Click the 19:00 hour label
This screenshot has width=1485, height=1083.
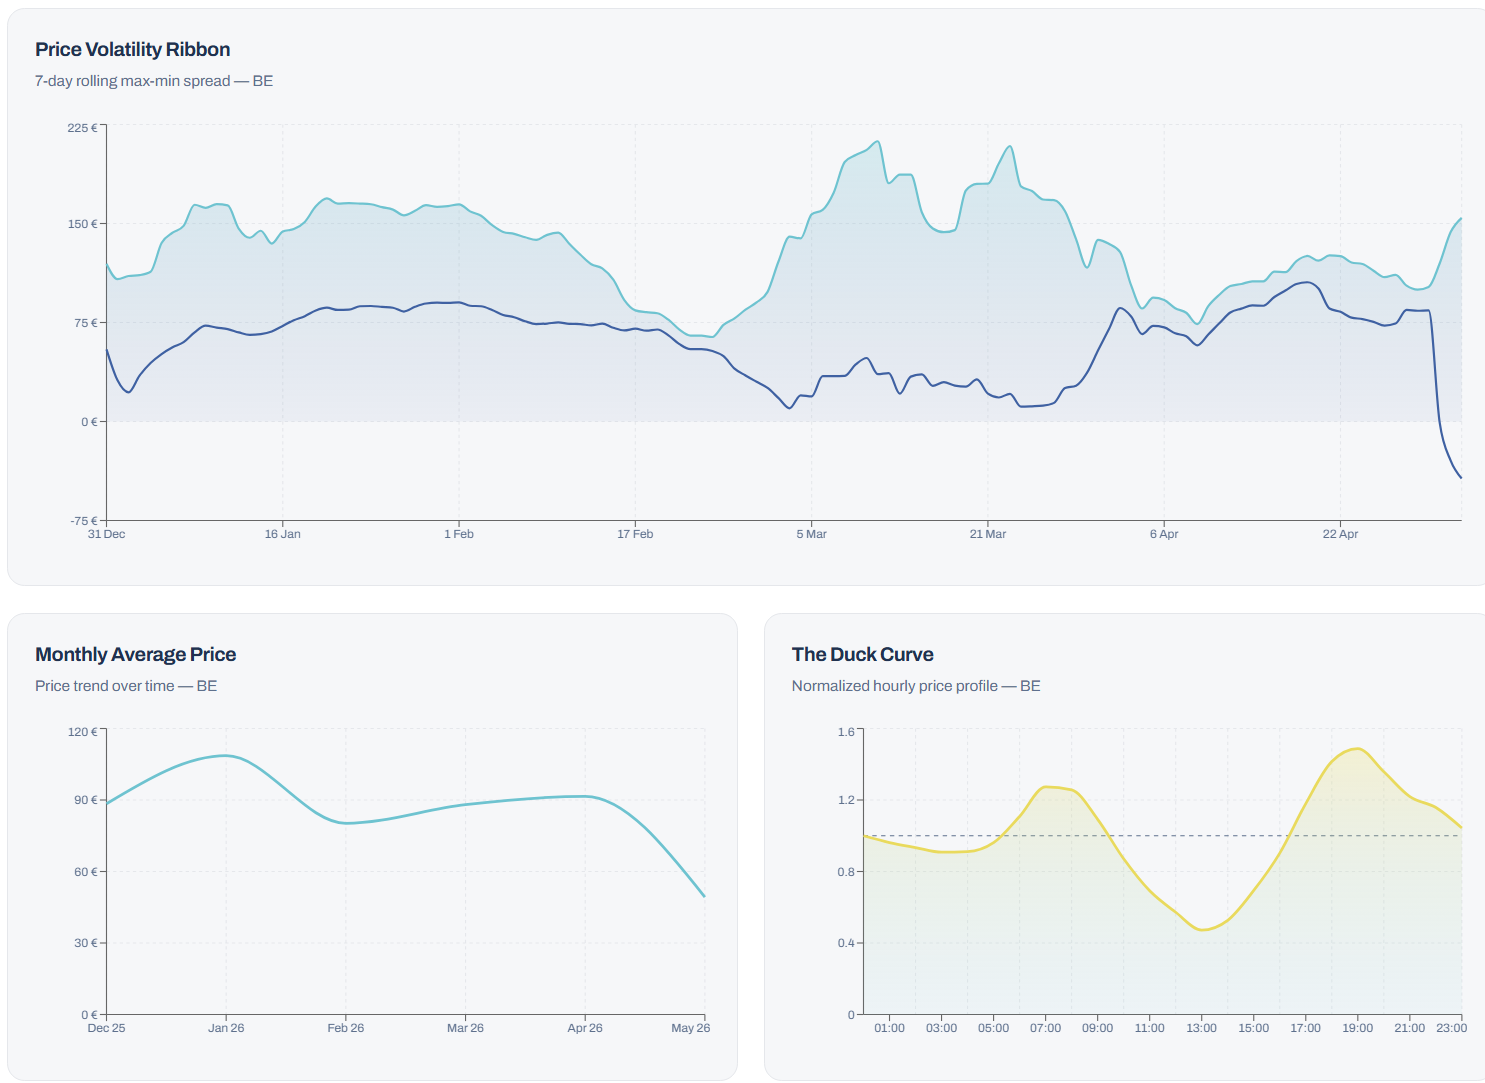click(x=1357, y=1028)
